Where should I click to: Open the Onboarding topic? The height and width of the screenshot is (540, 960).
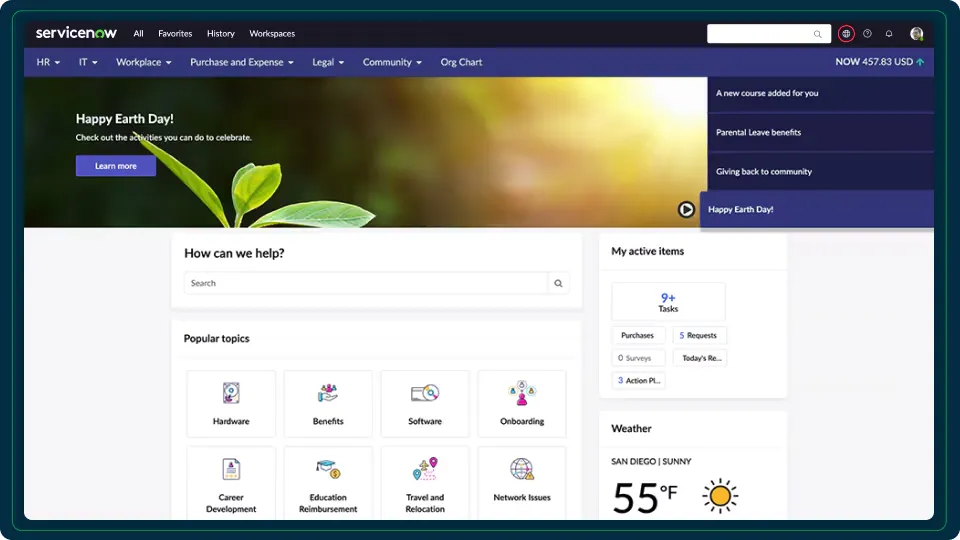522,403
